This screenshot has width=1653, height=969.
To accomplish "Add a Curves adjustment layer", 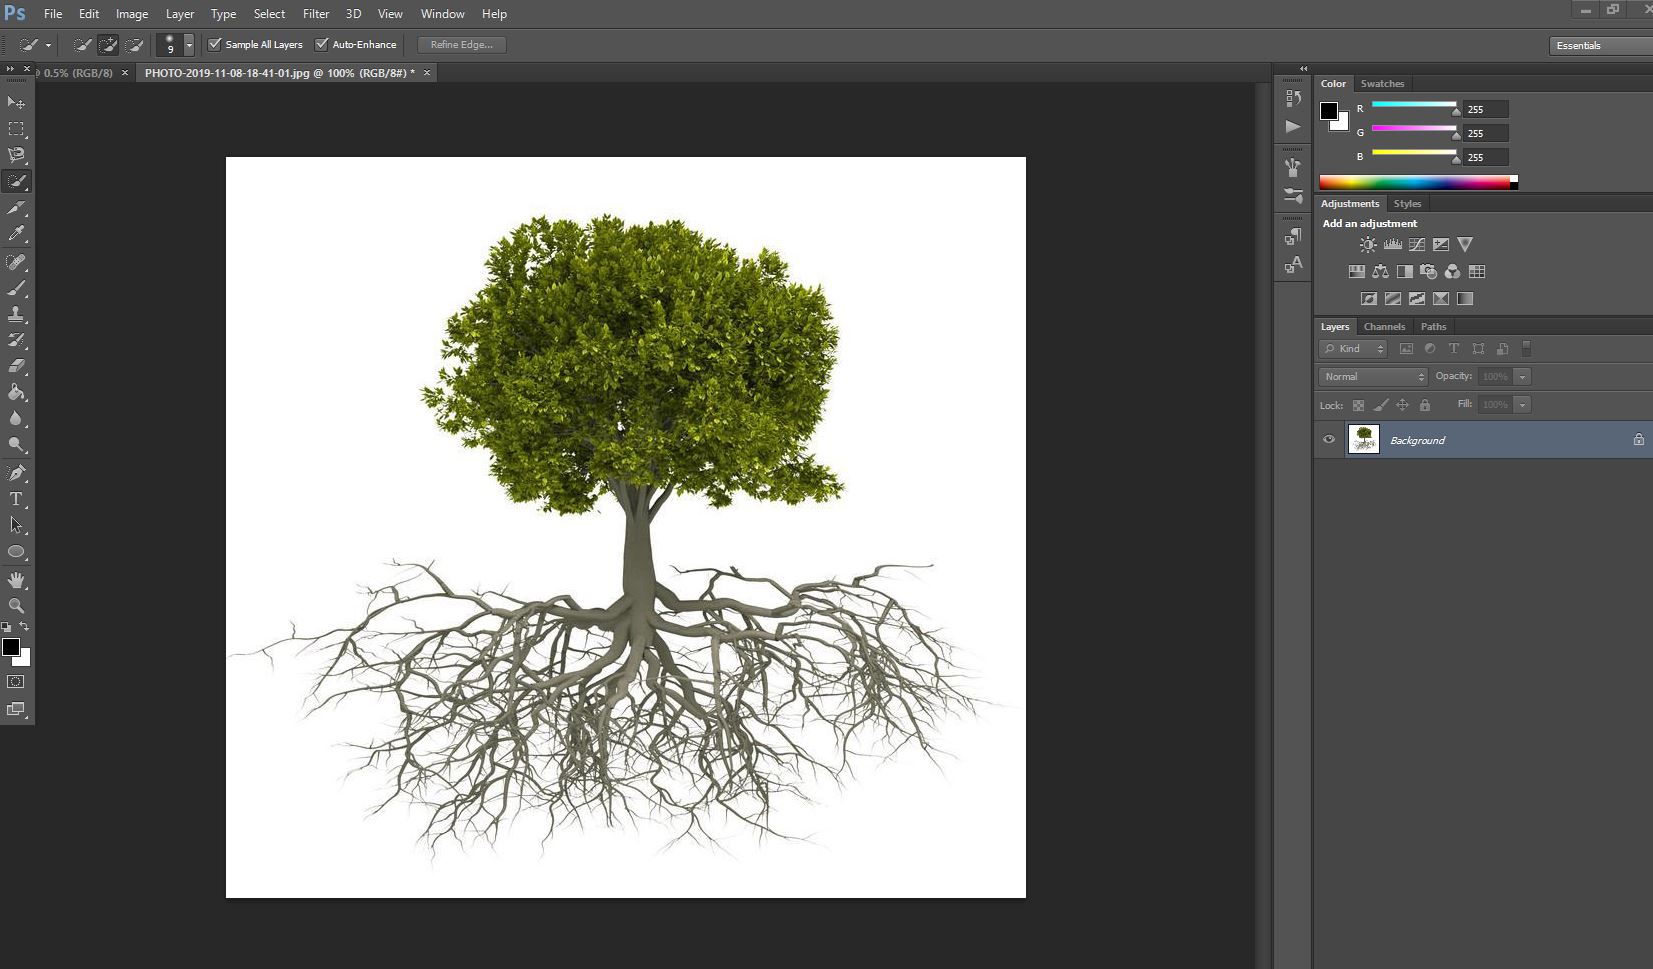I will pos(1417,244).
